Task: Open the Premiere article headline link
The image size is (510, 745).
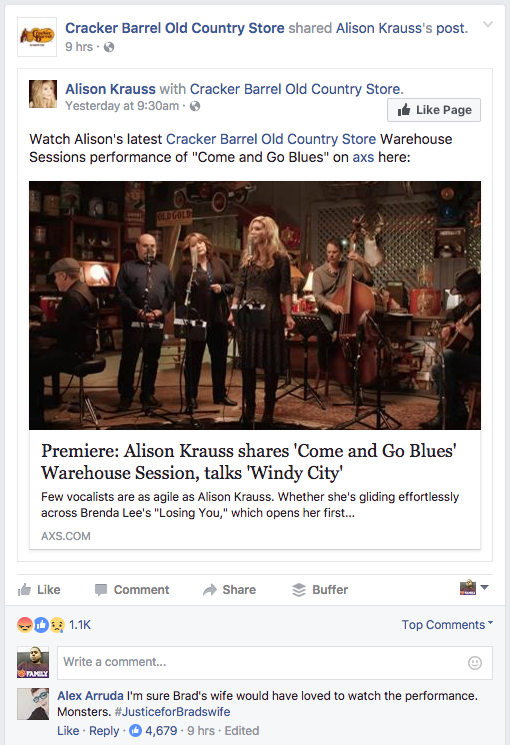Action: tap(249, 461)
